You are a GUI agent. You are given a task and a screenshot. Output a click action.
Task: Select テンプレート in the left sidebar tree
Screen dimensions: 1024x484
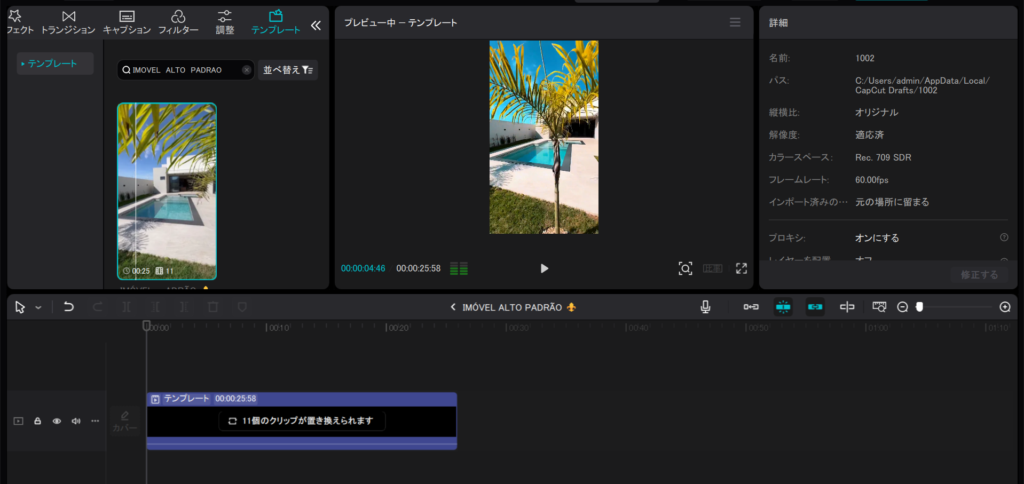coord(55,63)
